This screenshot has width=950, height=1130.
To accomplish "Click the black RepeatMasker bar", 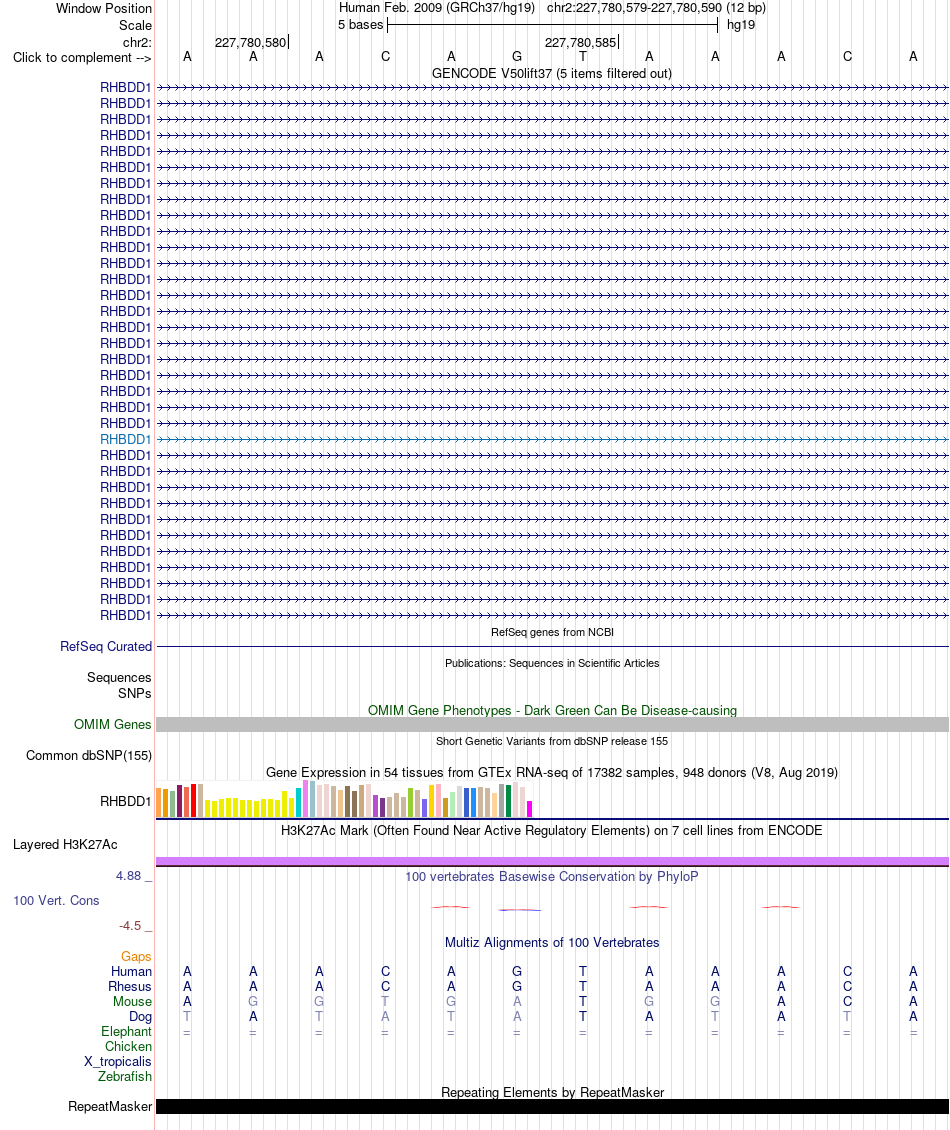I will click(x=552, y=1106).
